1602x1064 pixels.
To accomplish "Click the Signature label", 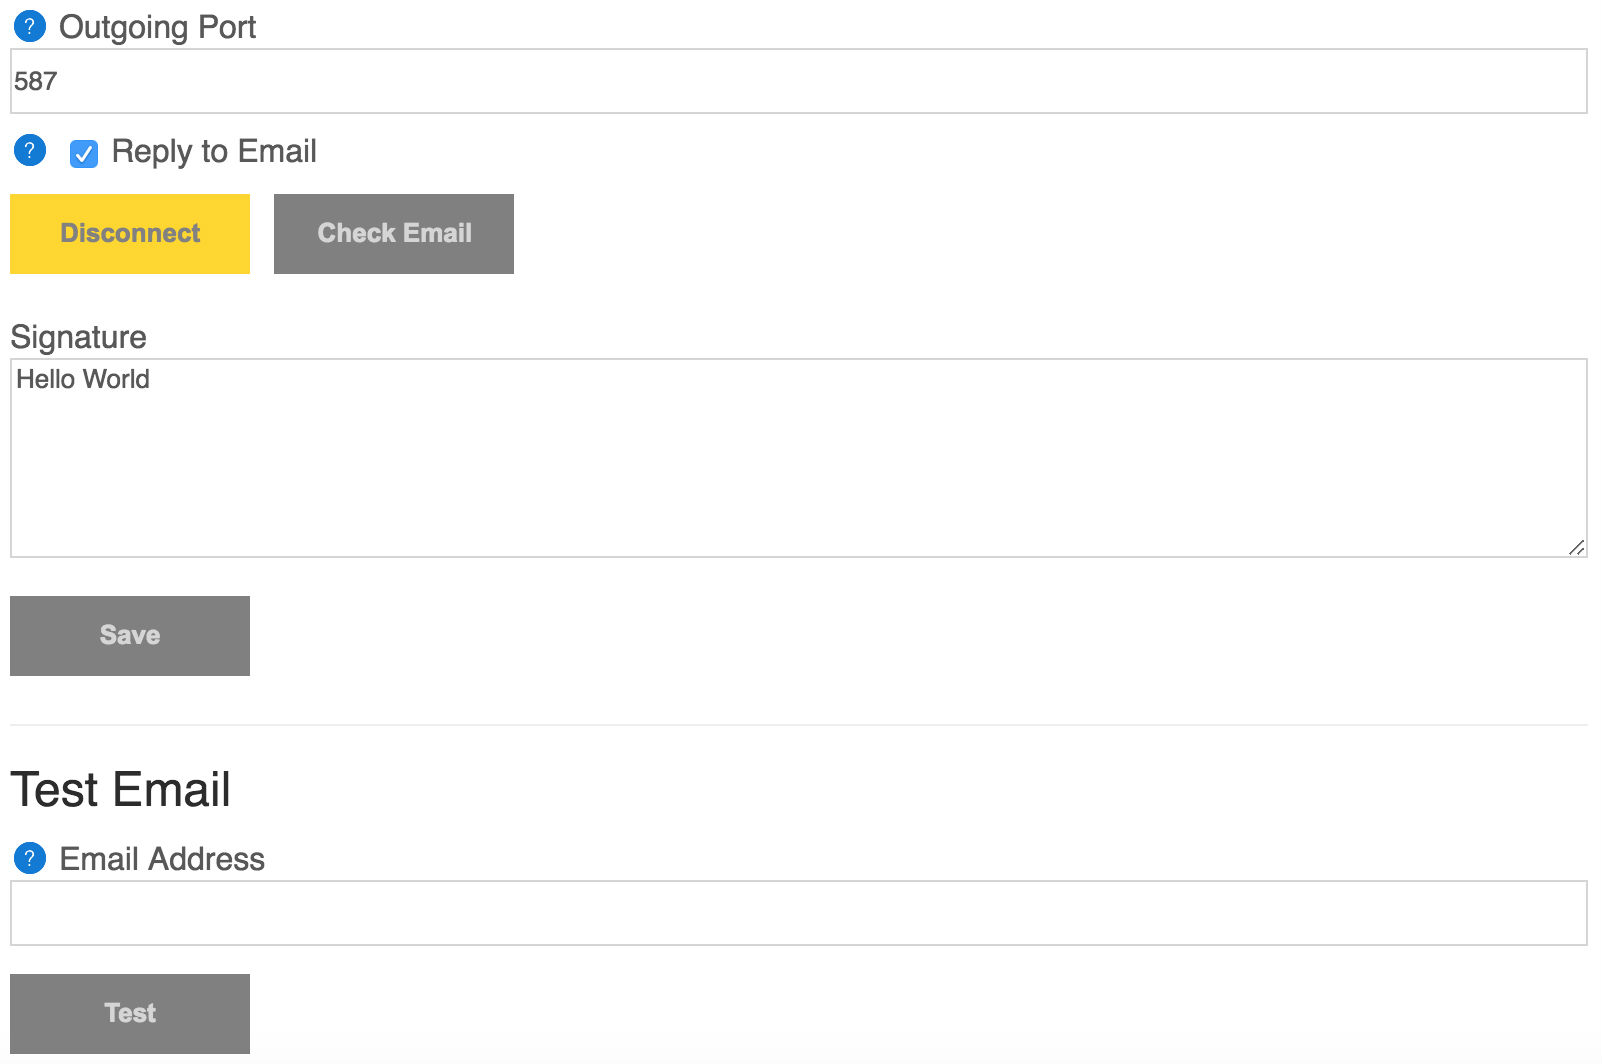I will [x=78, y=337].
